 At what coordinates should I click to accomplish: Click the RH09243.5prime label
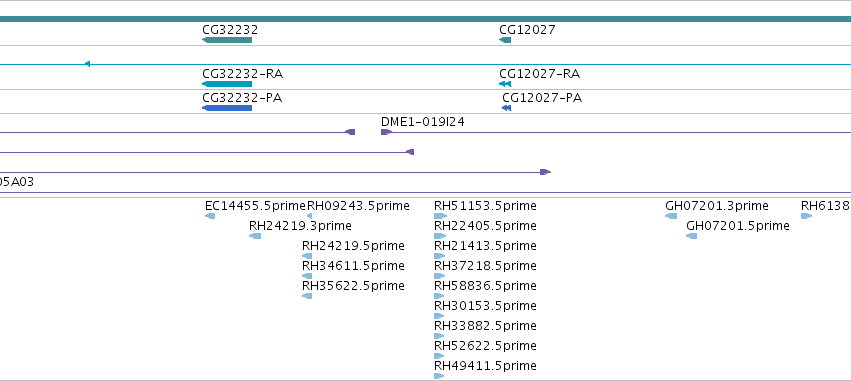click(358, 206)
